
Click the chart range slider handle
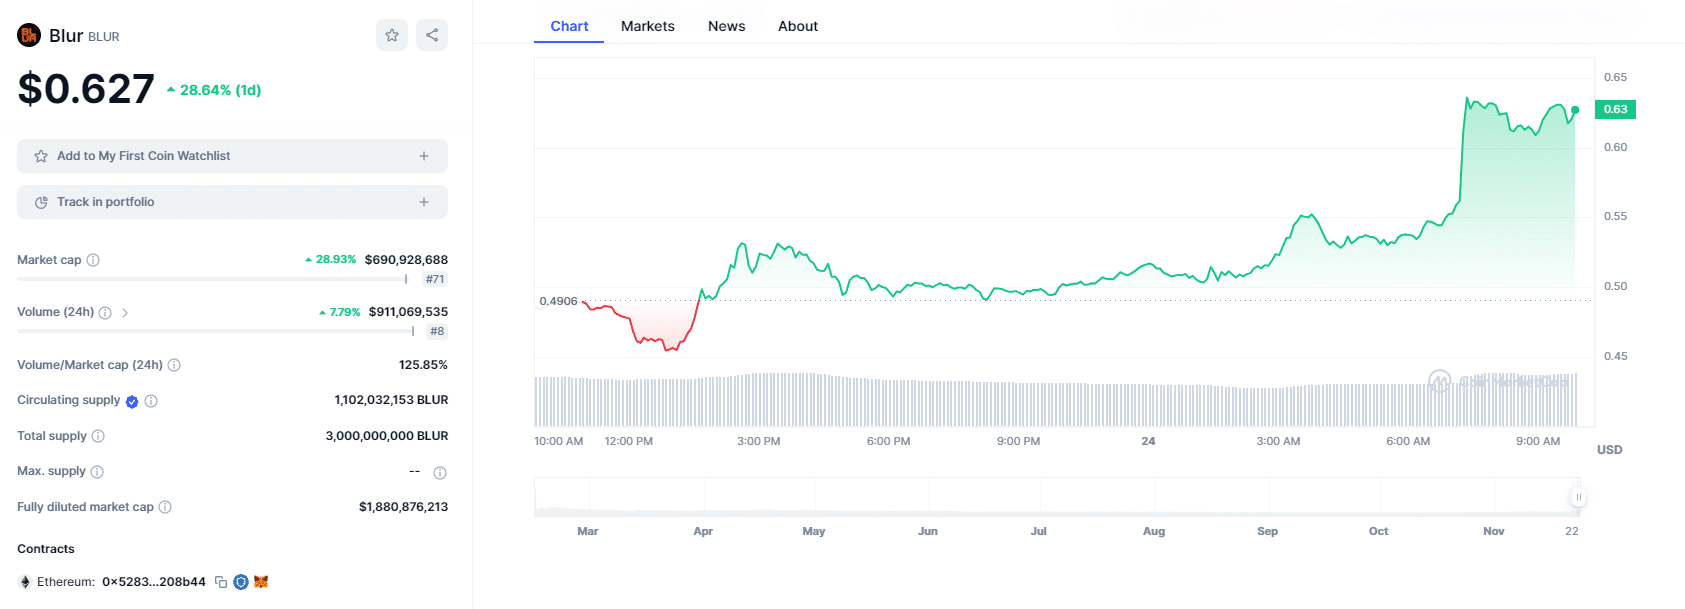[x=1578, y=497]
